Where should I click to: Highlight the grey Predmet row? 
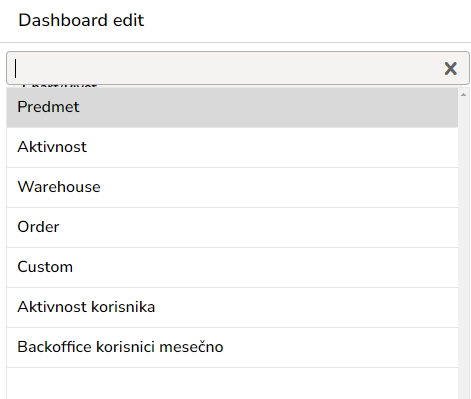click(x=232, y=107)
